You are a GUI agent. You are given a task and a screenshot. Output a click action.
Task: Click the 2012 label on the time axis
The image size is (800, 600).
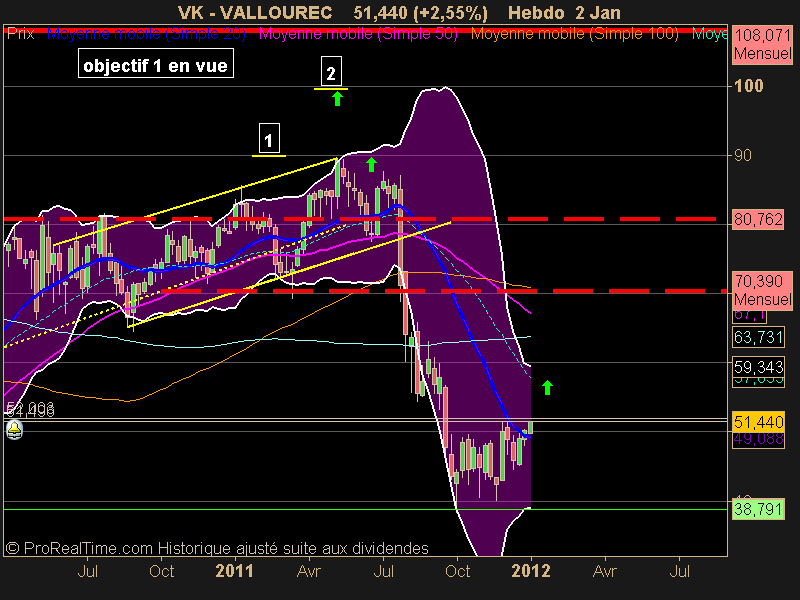[x=531, y=570]
